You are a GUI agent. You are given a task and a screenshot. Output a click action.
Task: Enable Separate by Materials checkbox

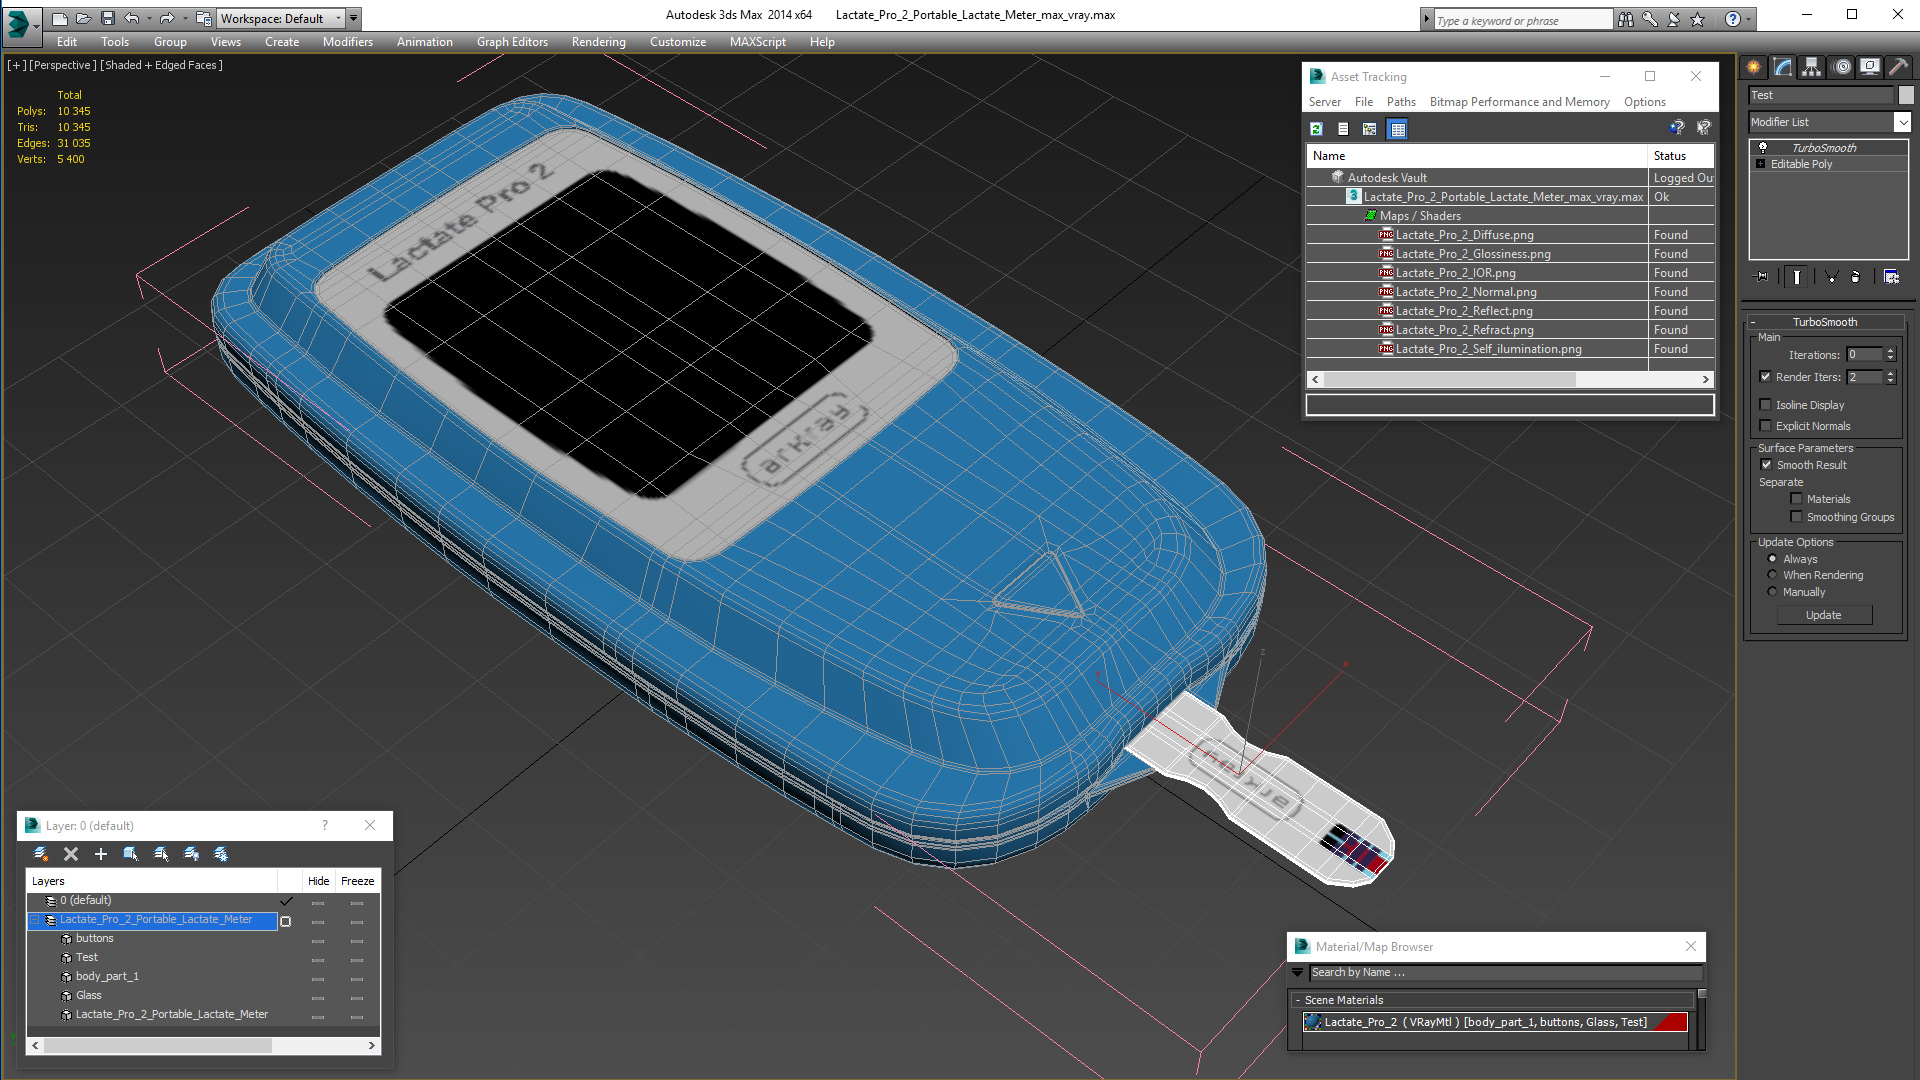(1797, 499)
